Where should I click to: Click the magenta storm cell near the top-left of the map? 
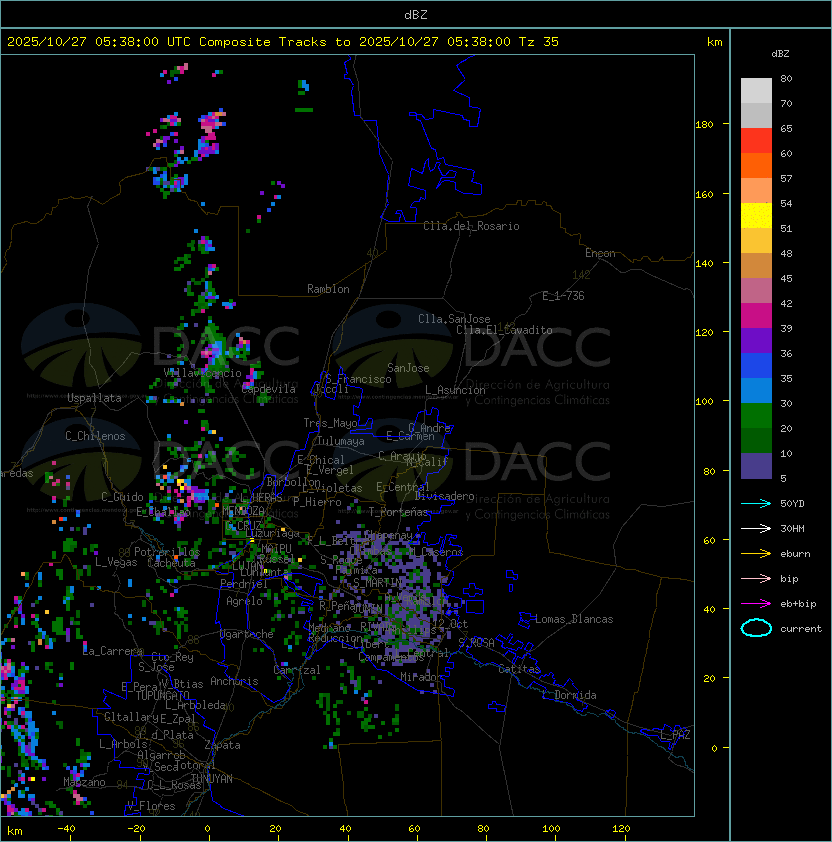click(211, 134)
